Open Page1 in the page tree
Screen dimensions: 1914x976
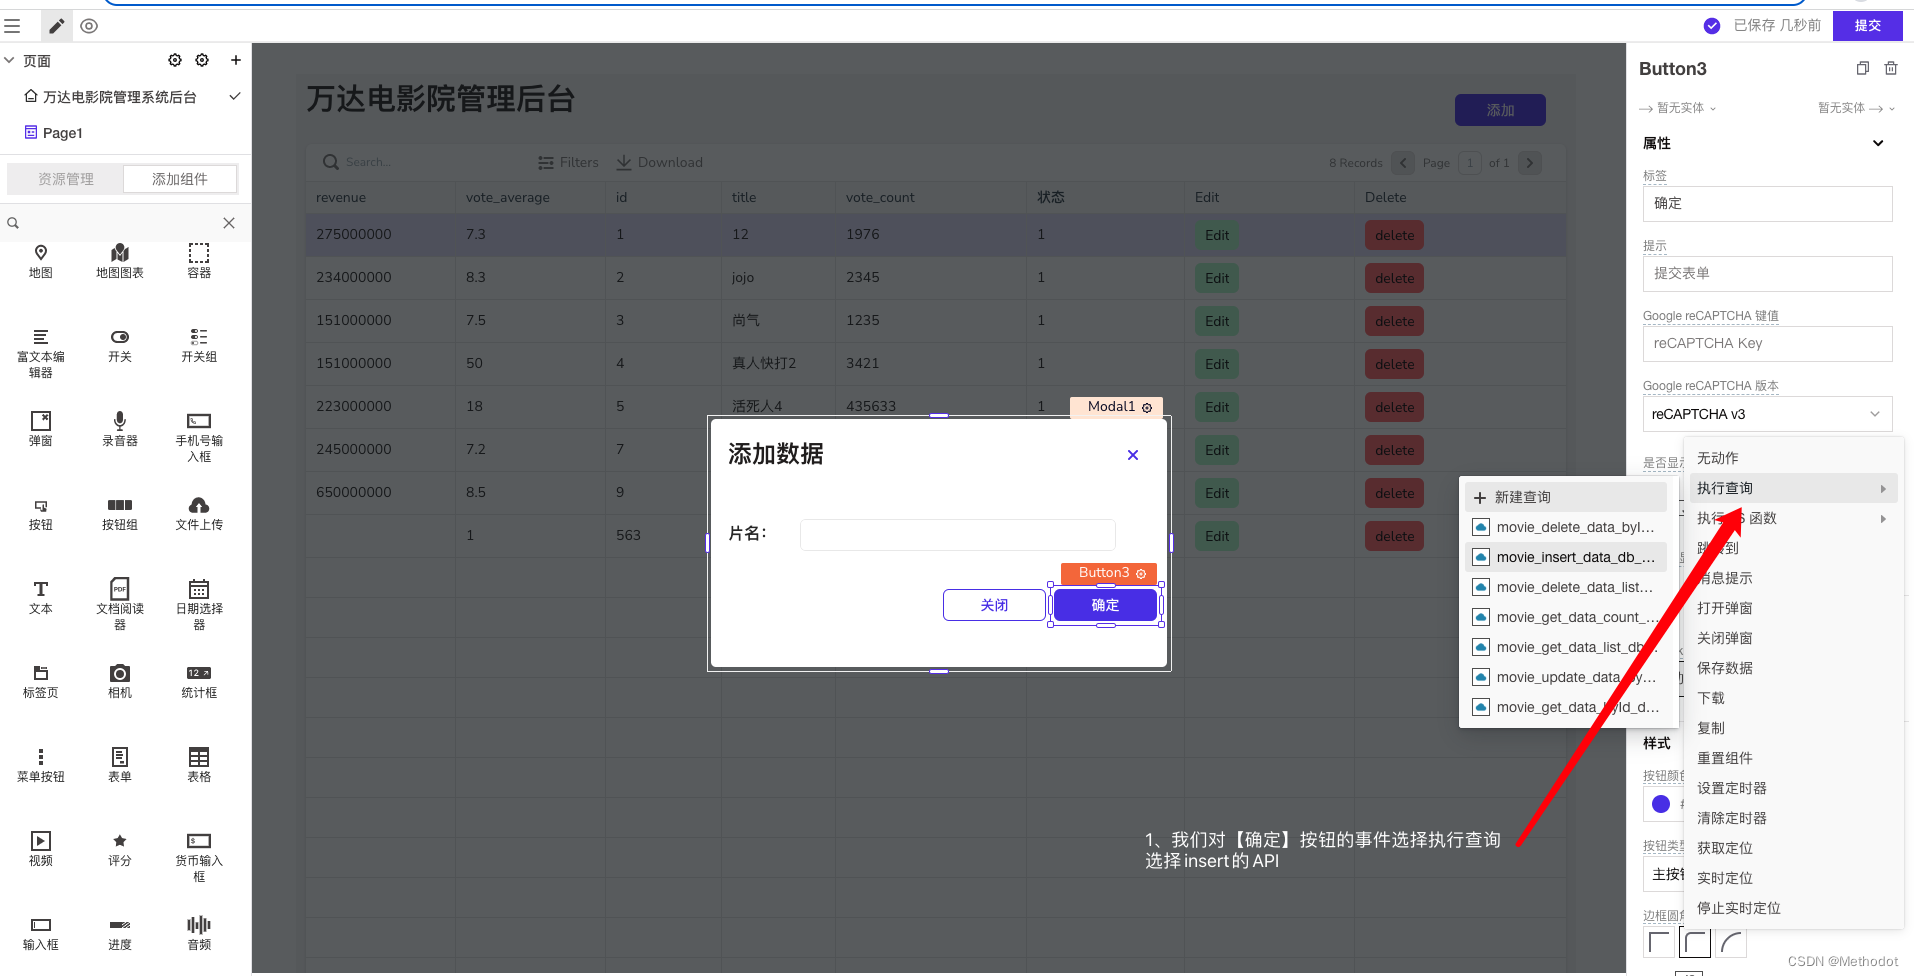click(x=62, y=133)
